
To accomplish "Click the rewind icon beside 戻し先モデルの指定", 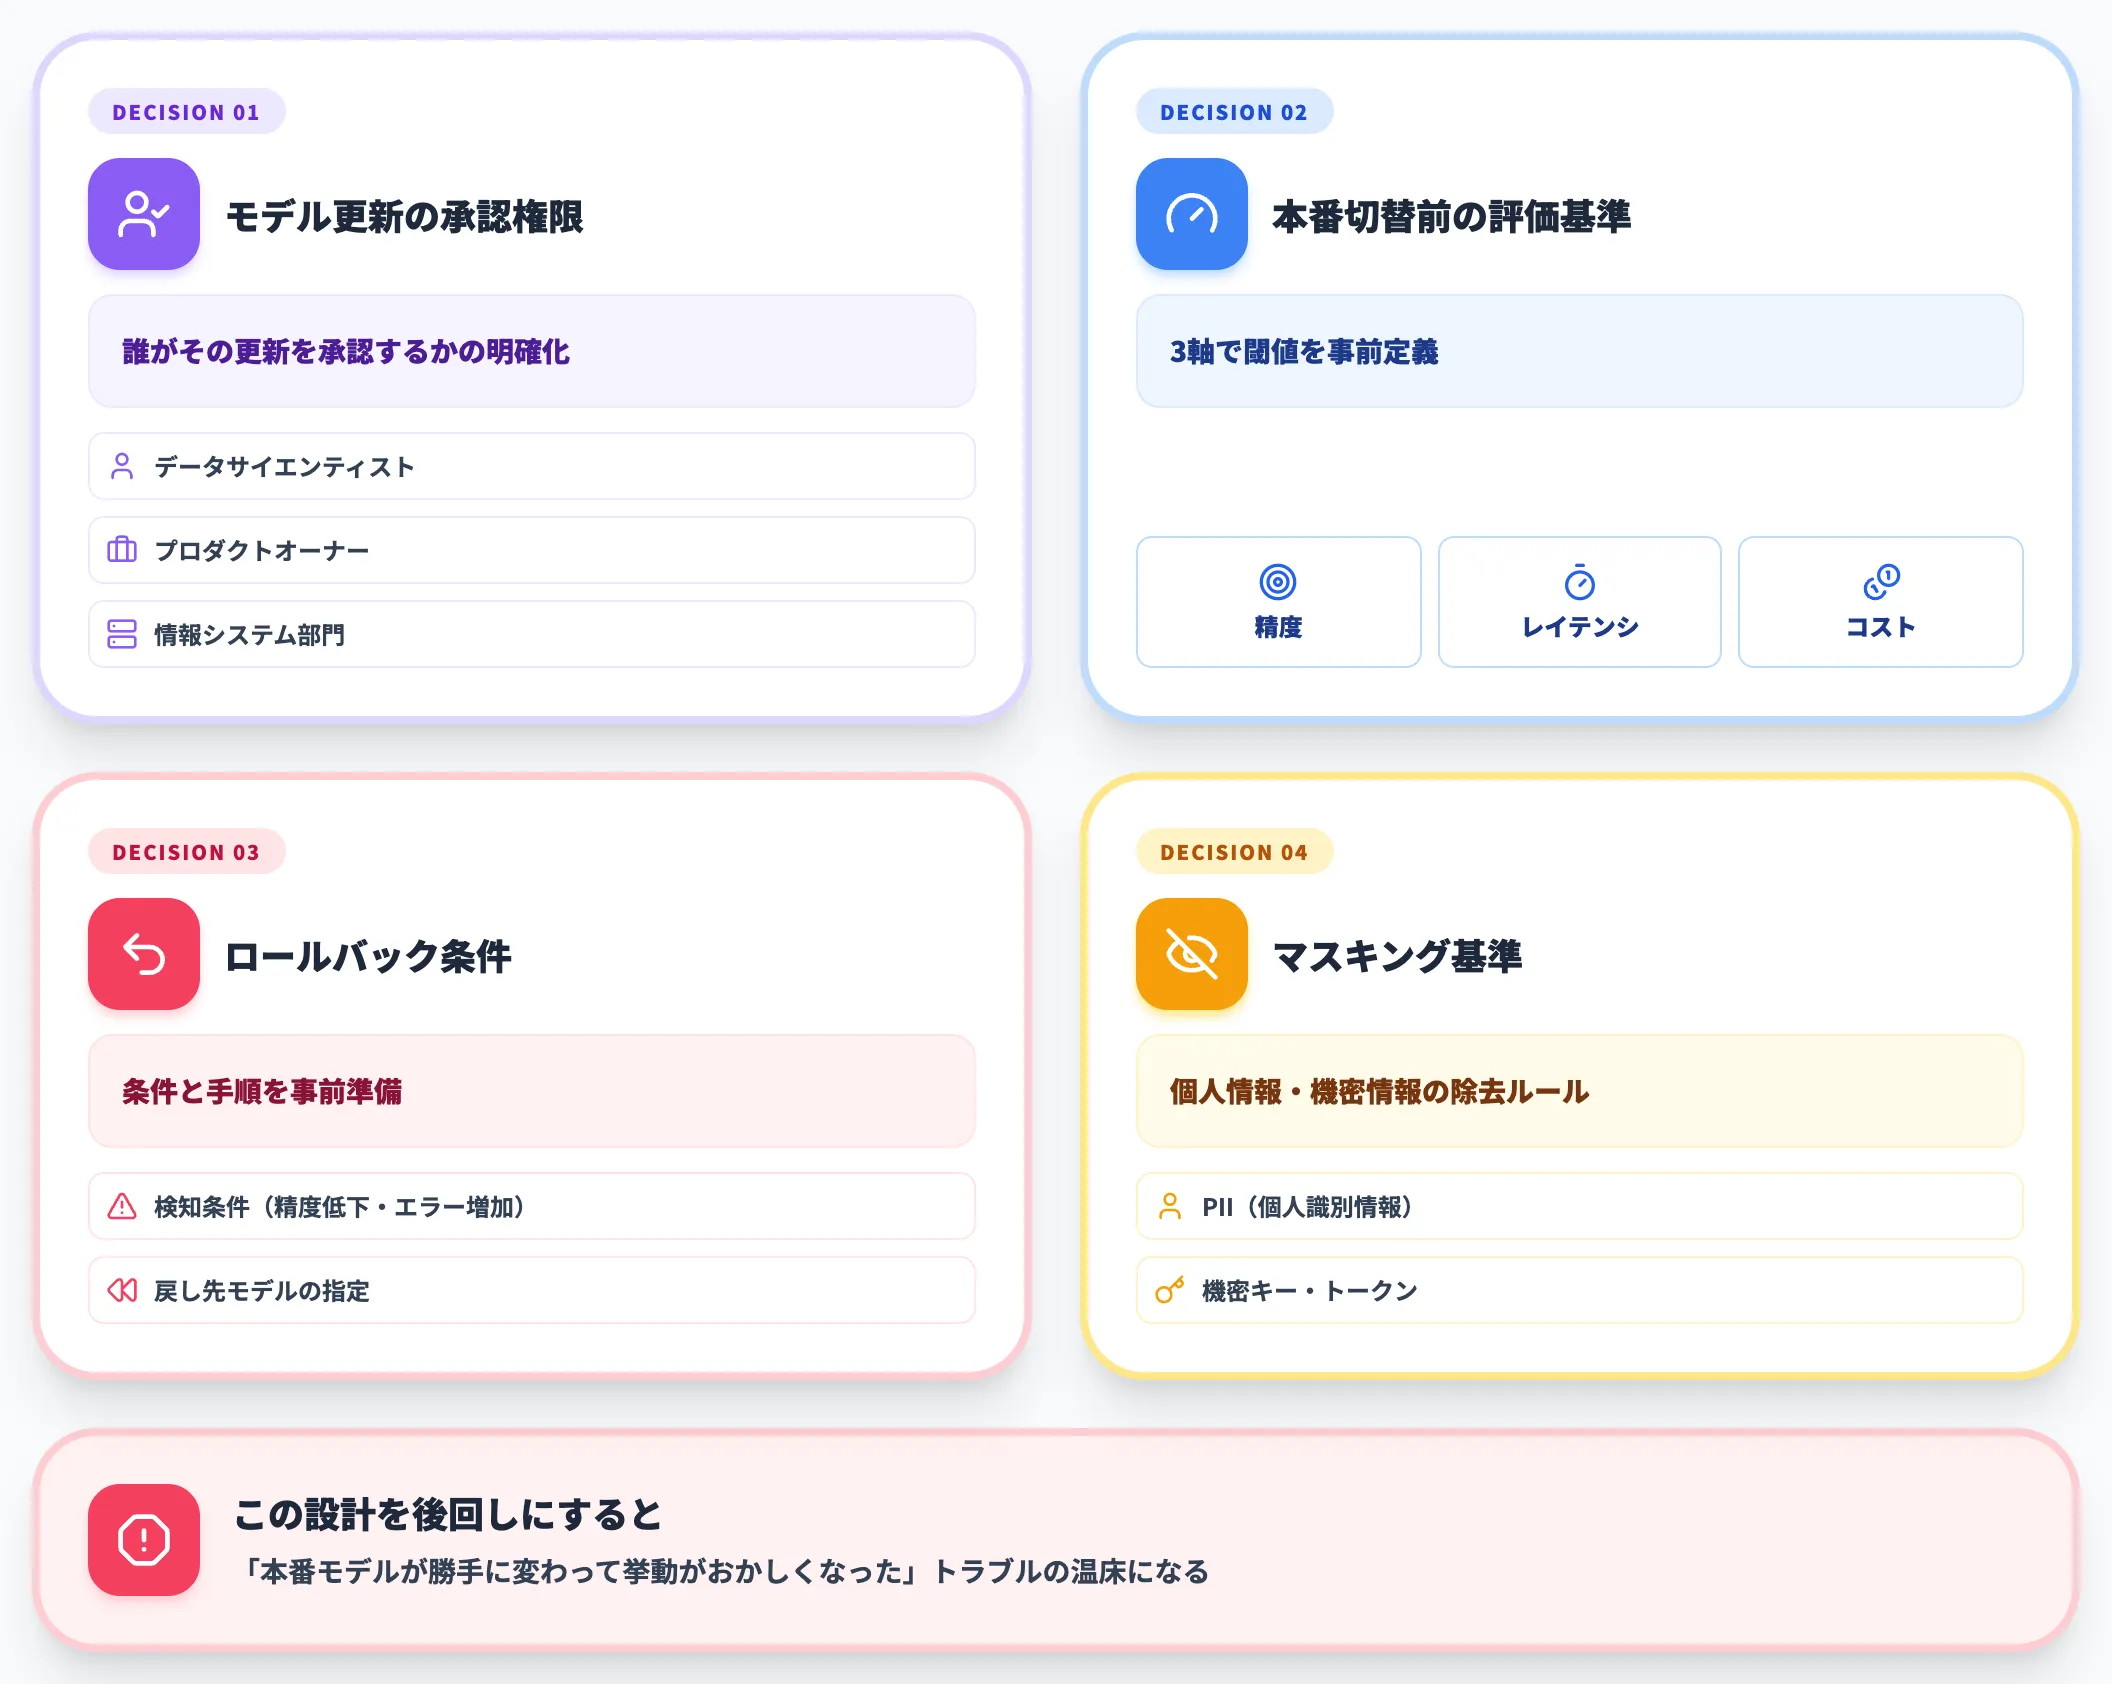I will (122, 1290).
